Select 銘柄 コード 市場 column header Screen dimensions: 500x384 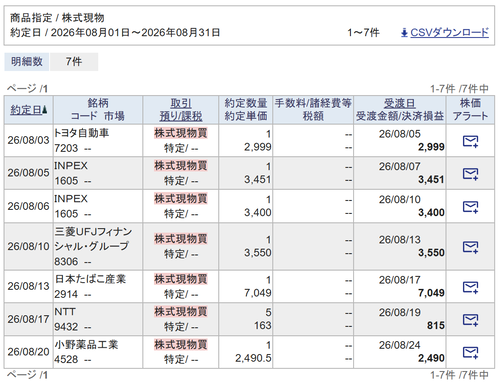coord(98,110)
